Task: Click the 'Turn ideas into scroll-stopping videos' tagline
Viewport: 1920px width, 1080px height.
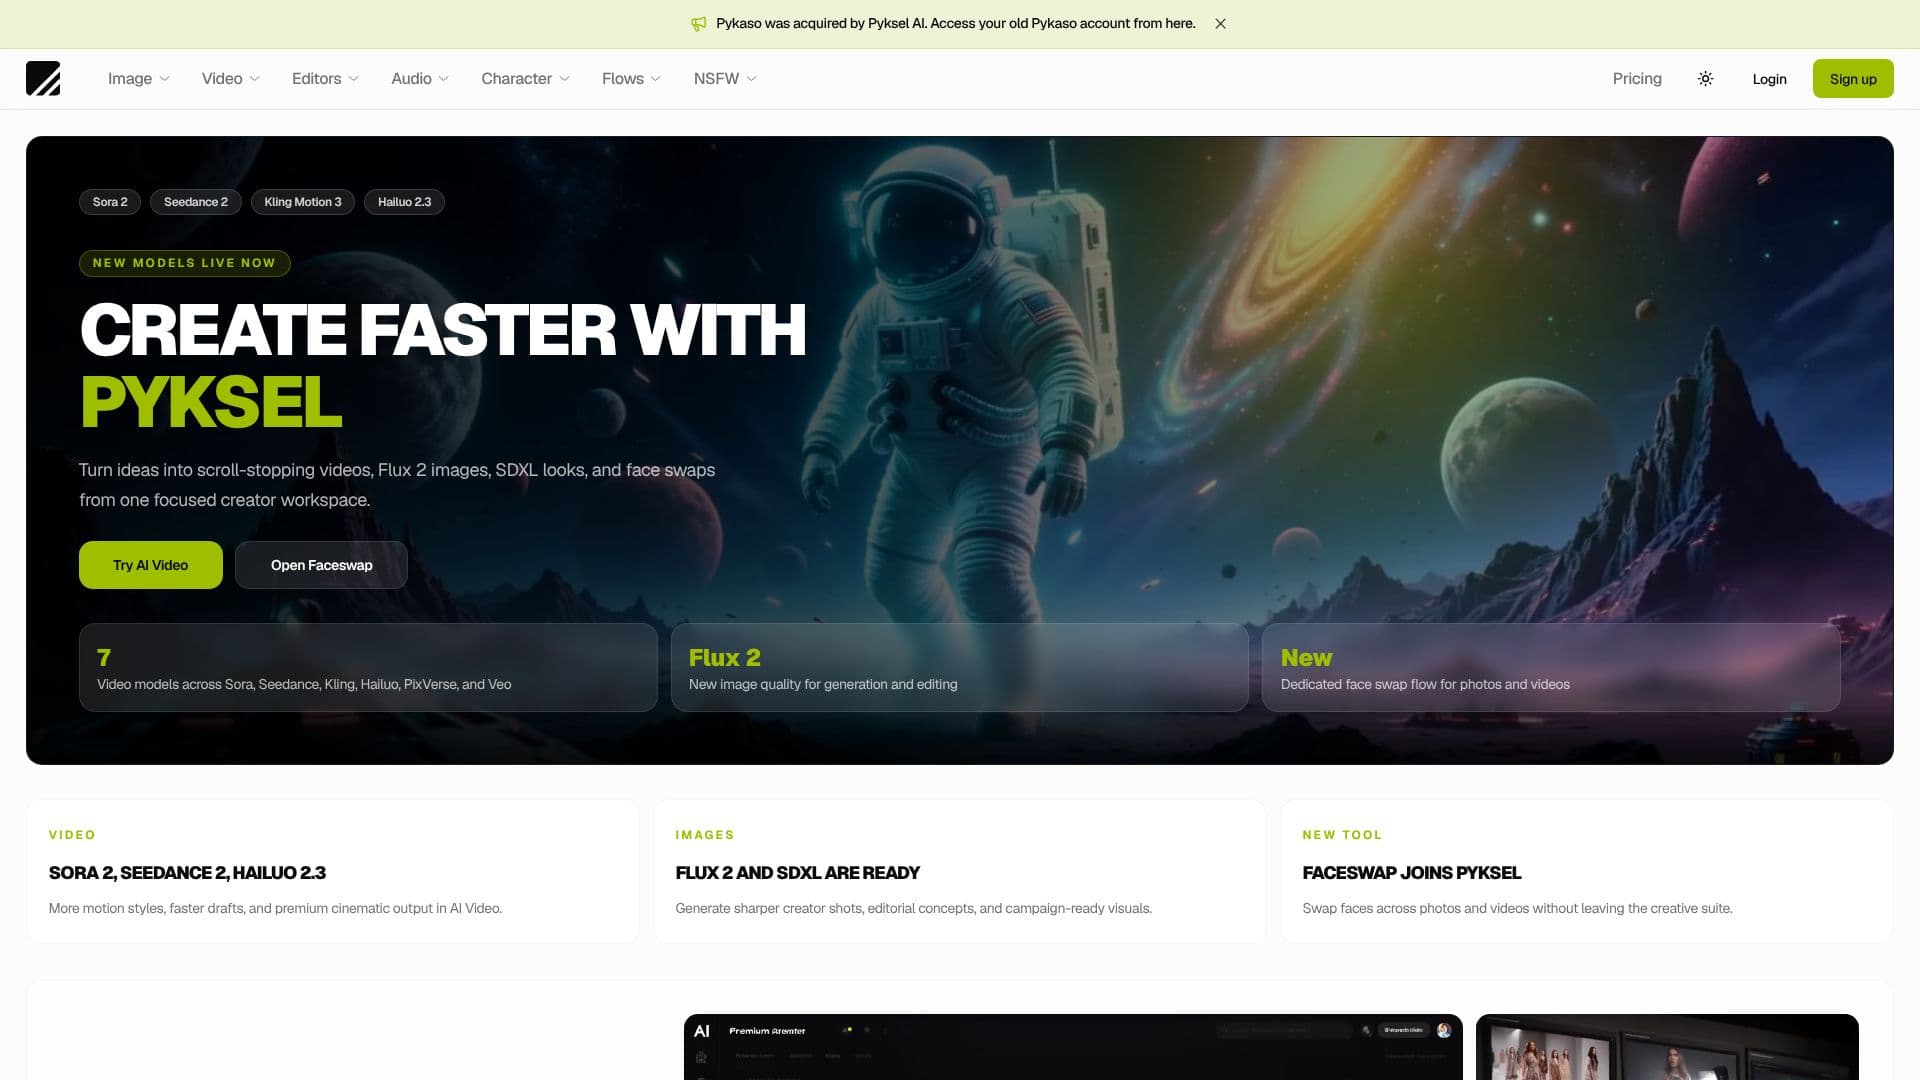Action: click(397, 485)
